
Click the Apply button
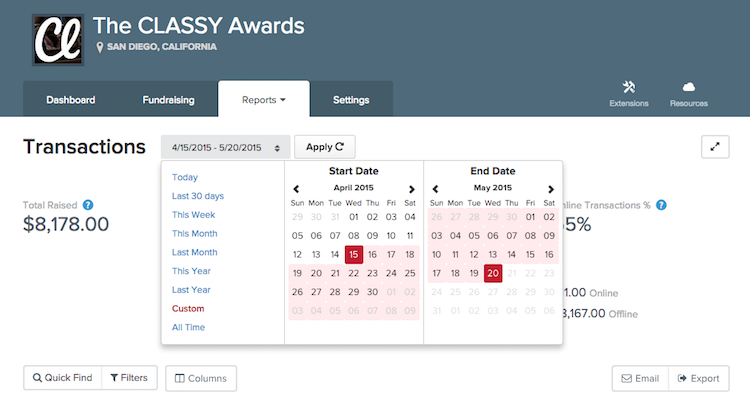pos(325,147)
